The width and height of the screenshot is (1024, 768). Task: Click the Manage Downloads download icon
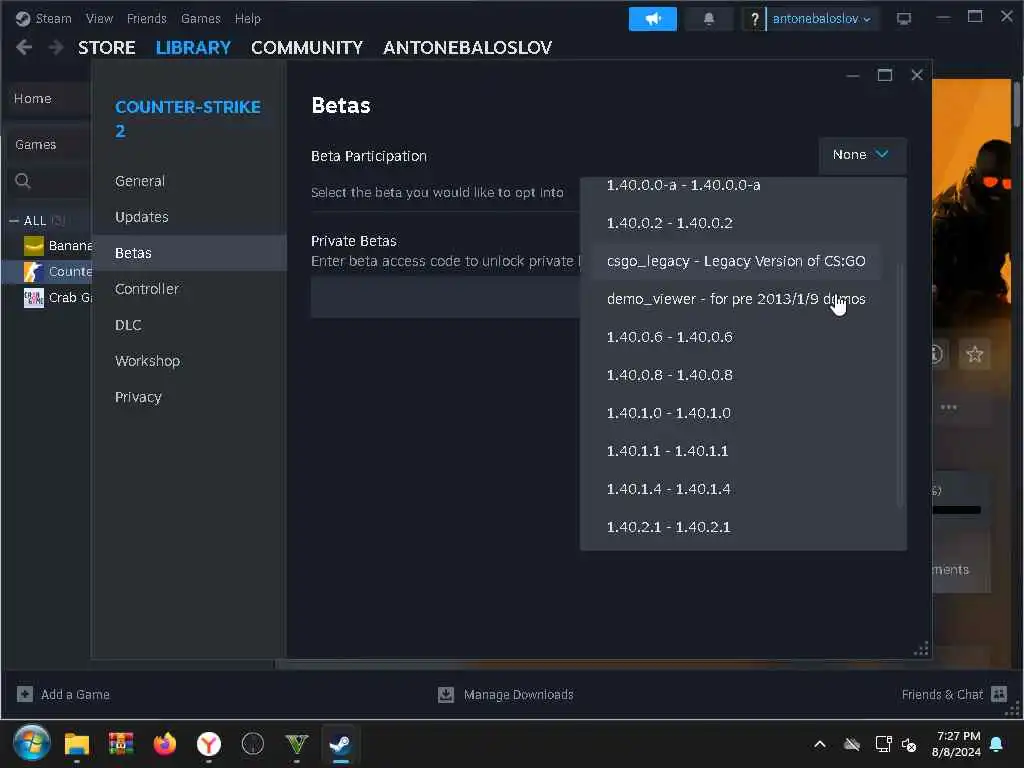click(x=446, y=694)
